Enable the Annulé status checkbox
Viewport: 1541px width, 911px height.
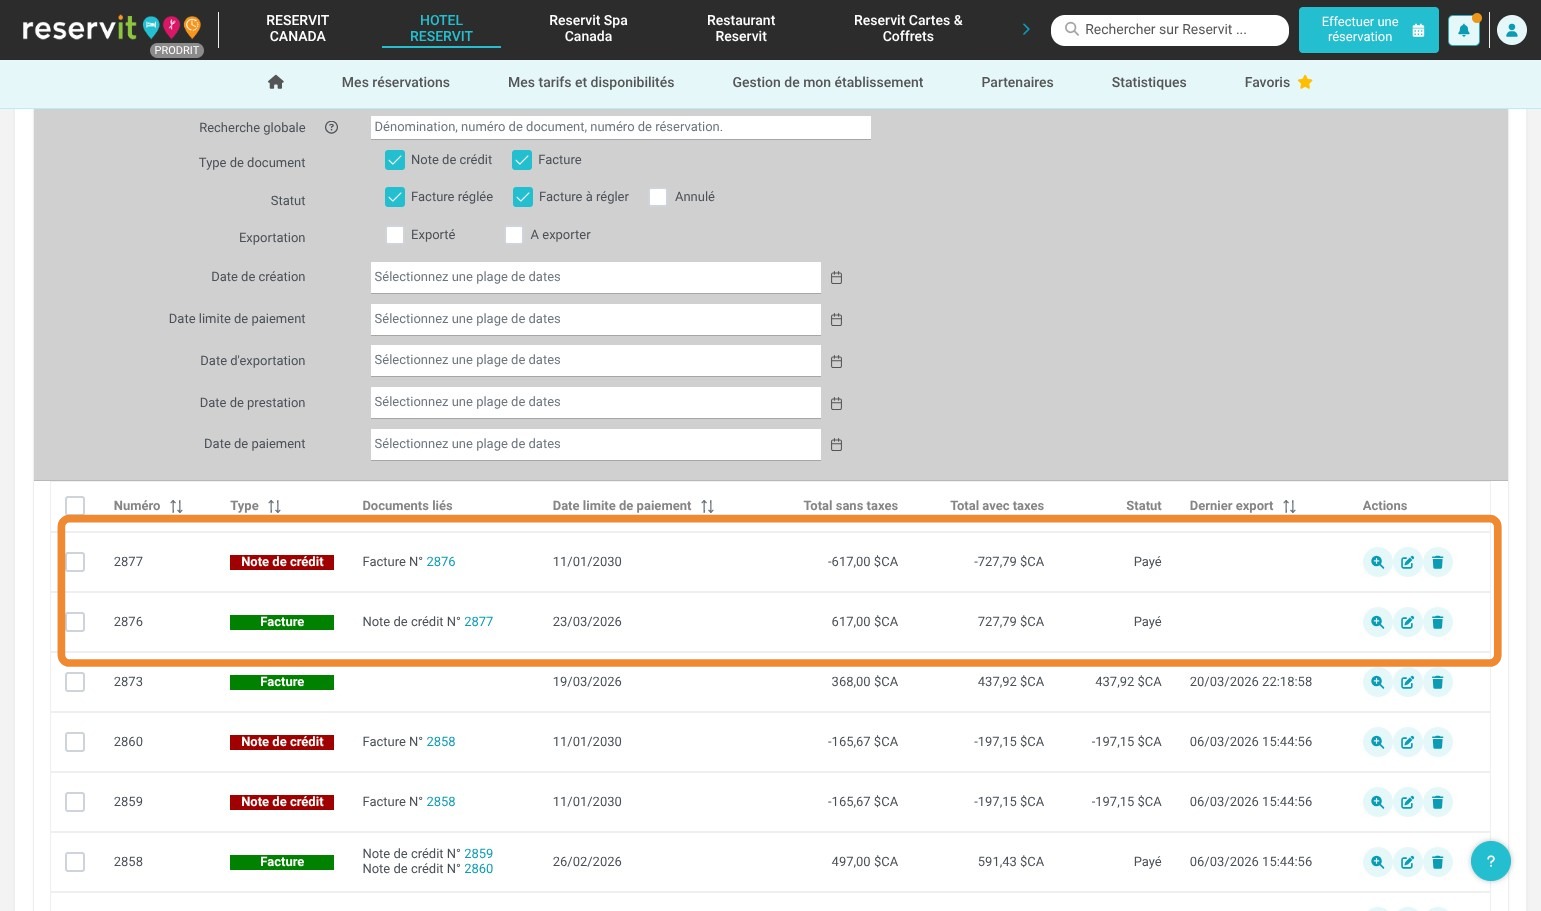point(658,197)
